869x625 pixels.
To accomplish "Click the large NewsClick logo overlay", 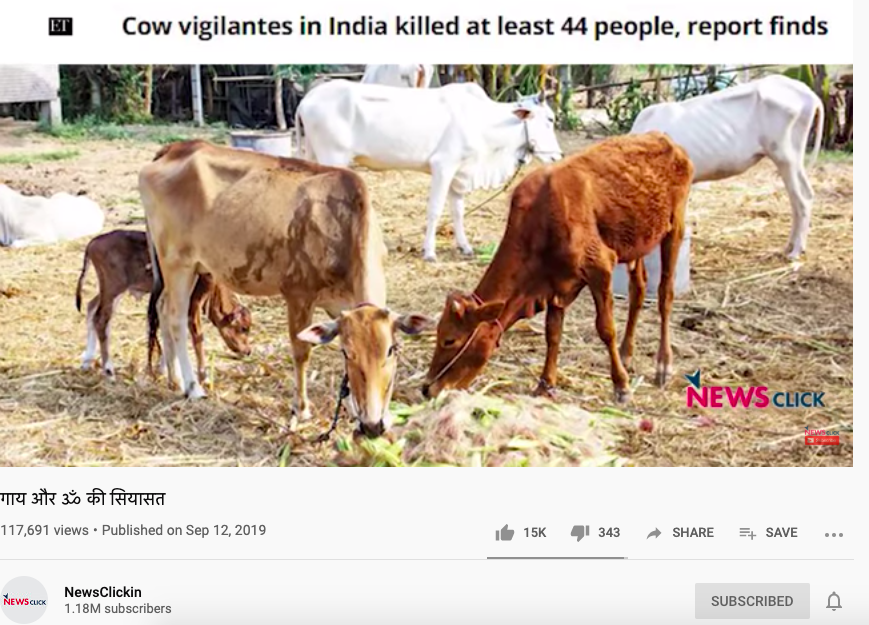I will coord(755,391).
